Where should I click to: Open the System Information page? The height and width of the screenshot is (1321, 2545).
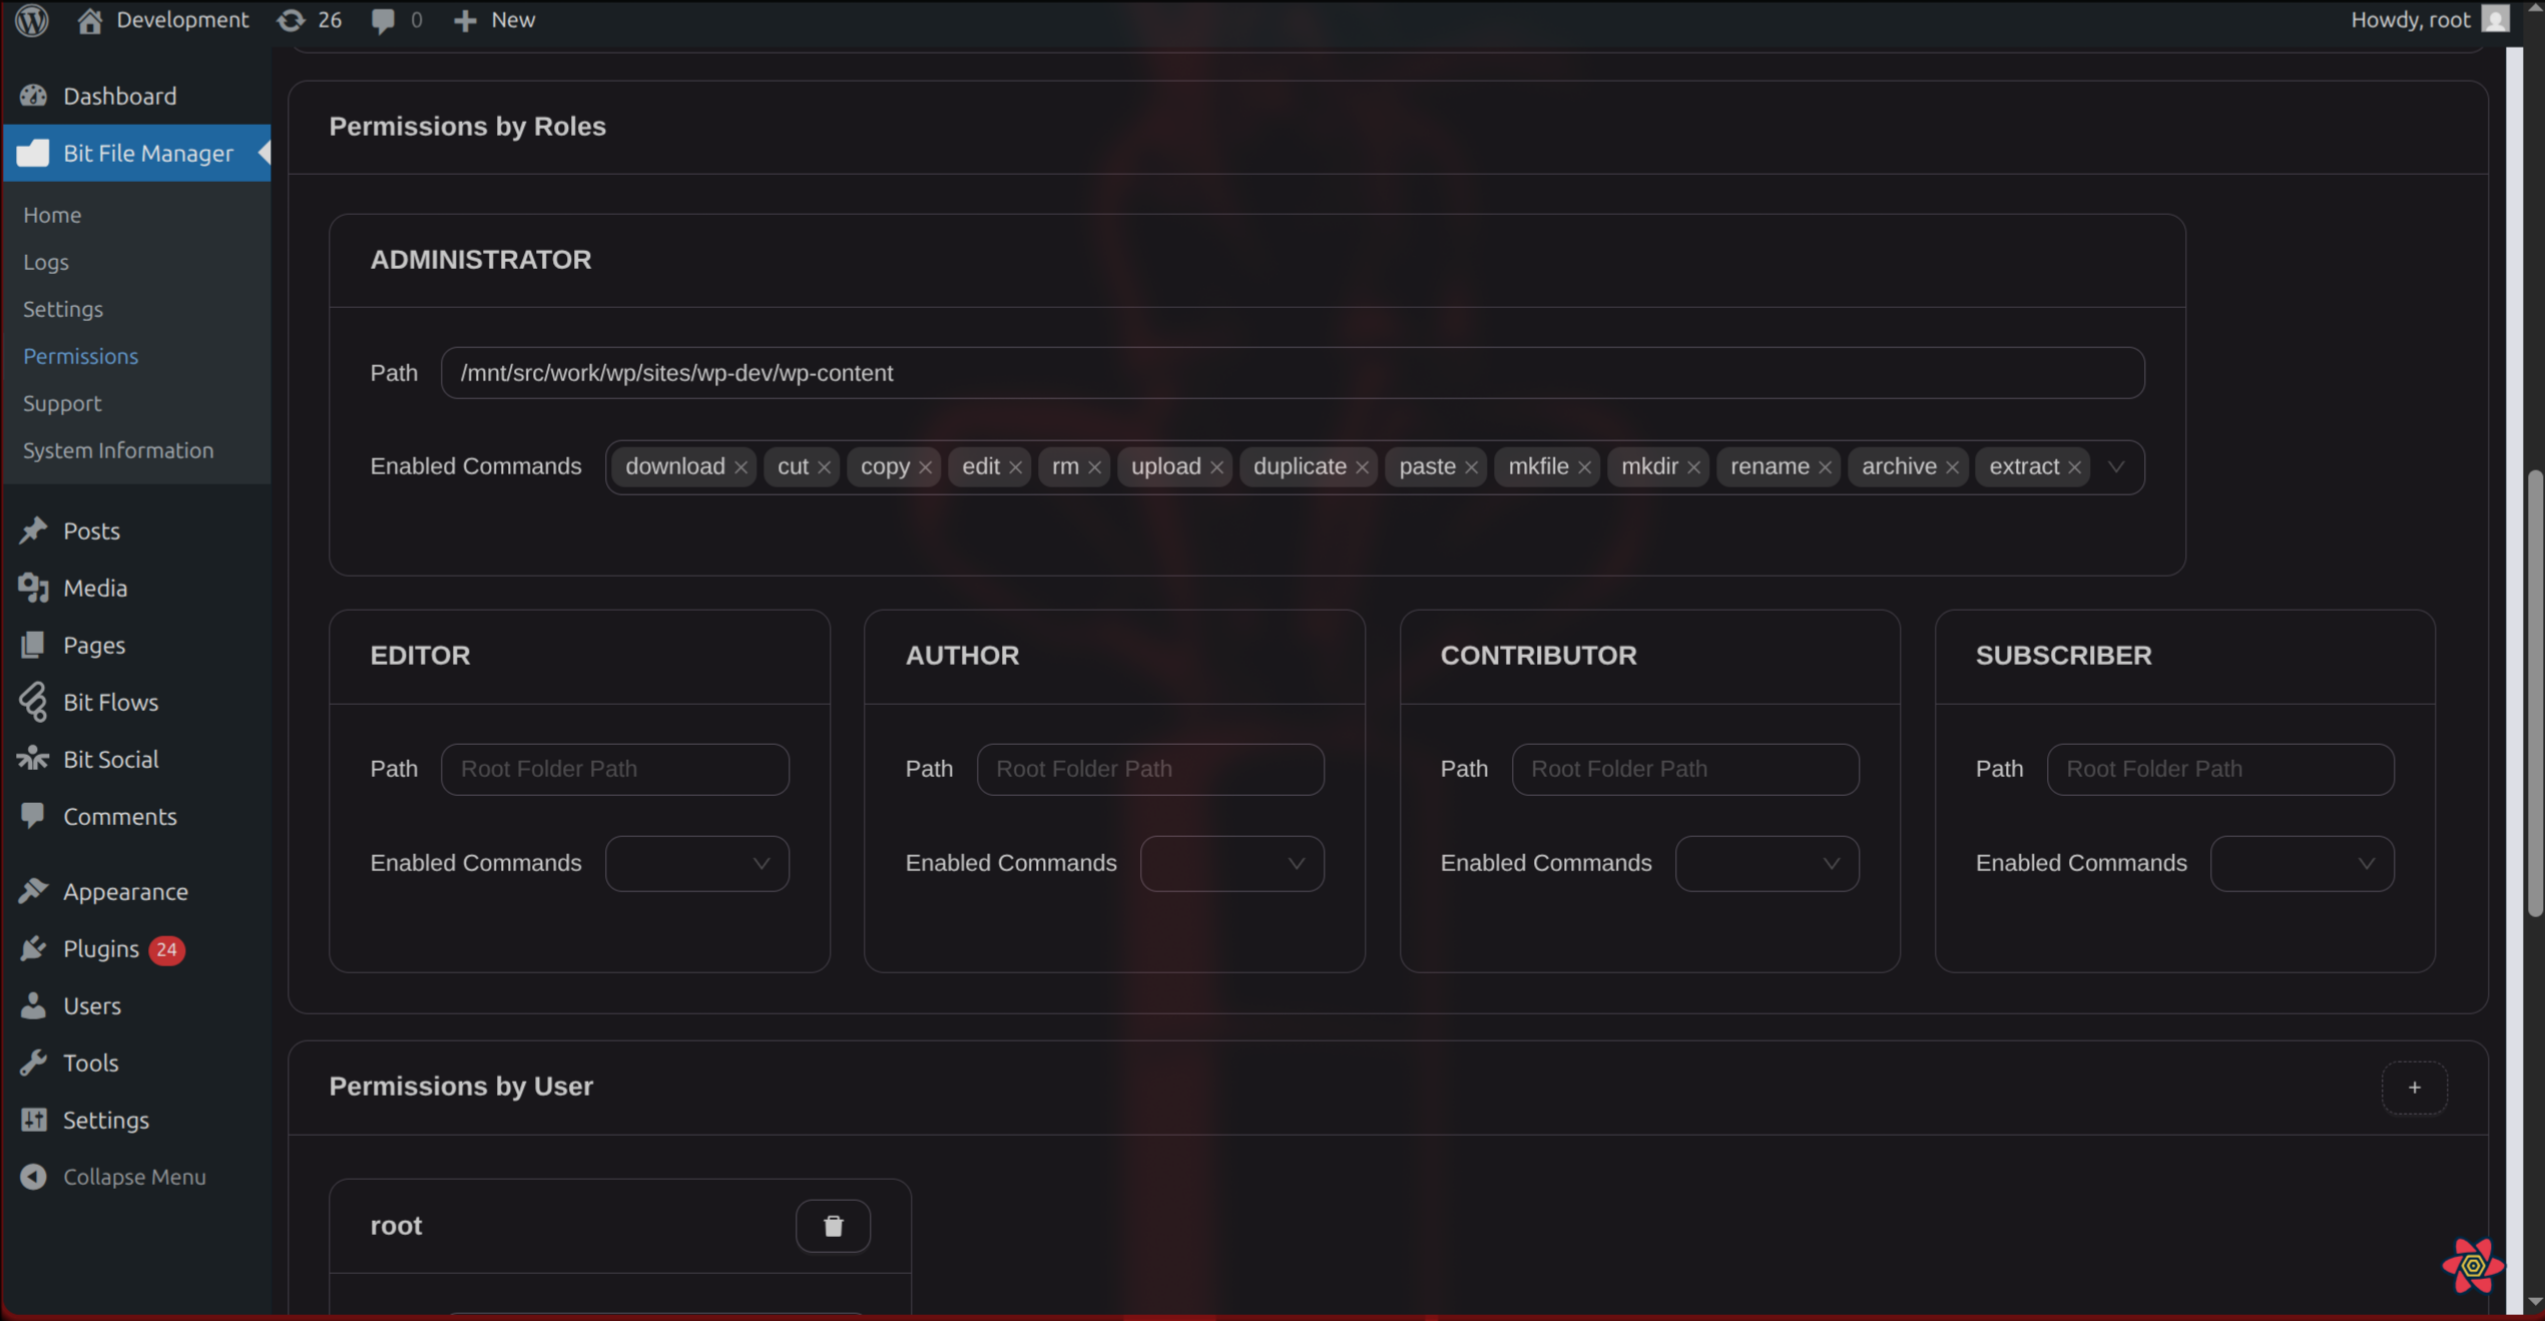[x=118, y=450]
